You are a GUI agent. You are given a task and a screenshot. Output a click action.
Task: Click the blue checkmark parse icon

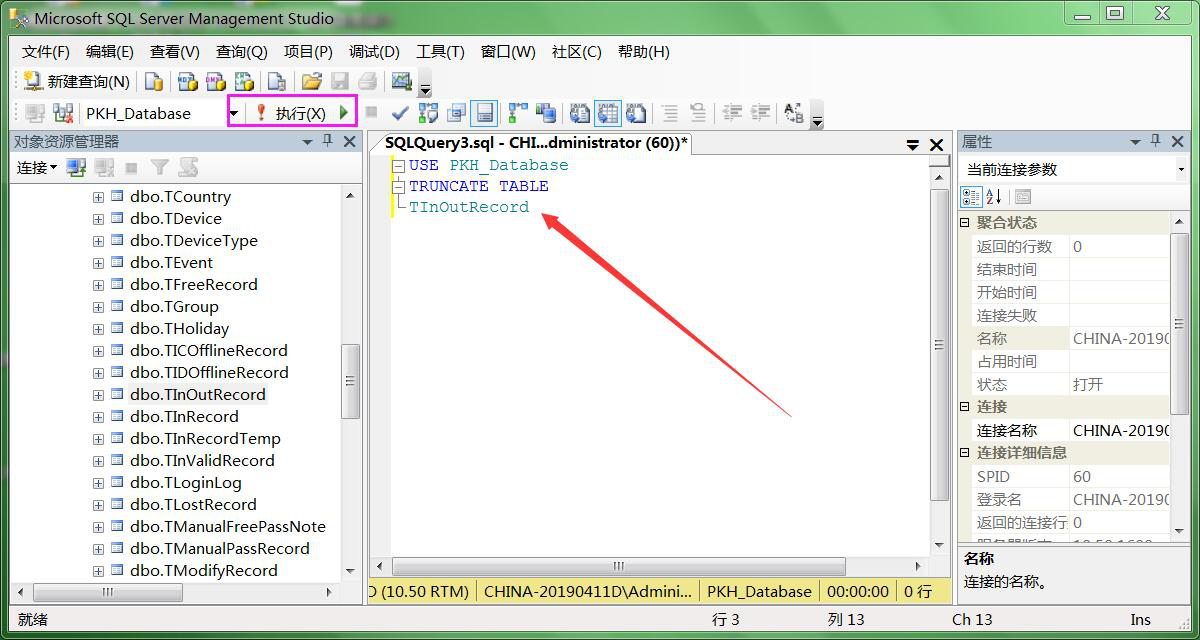399,113
